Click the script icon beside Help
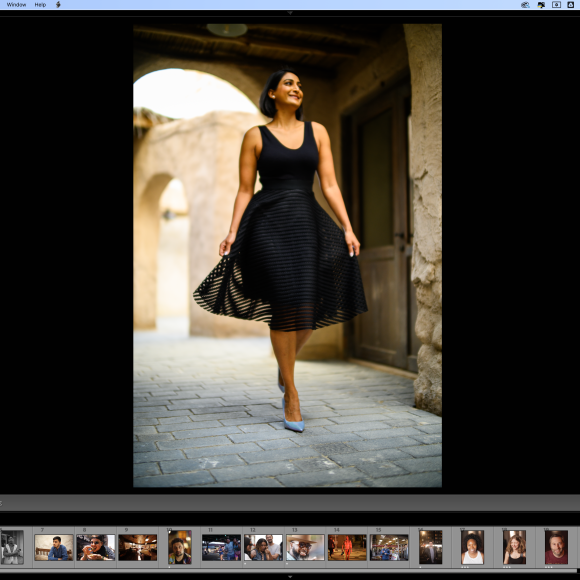This screenshot has height=580, width=580. pyautogui.click(x=58, y=5)
